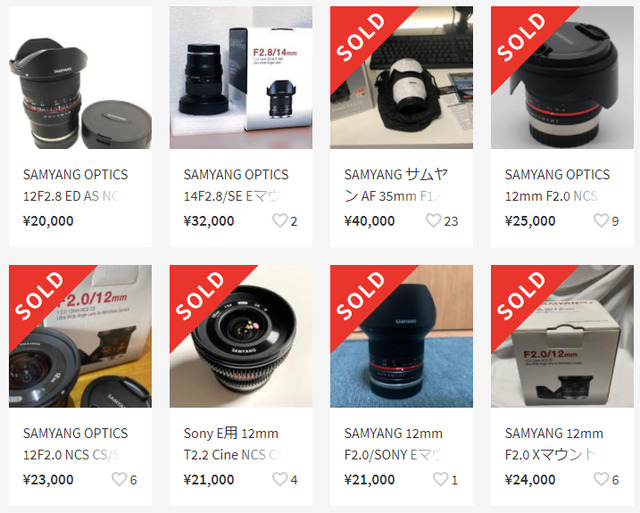Click heart icon with 23 likes

tap(433, 220)
